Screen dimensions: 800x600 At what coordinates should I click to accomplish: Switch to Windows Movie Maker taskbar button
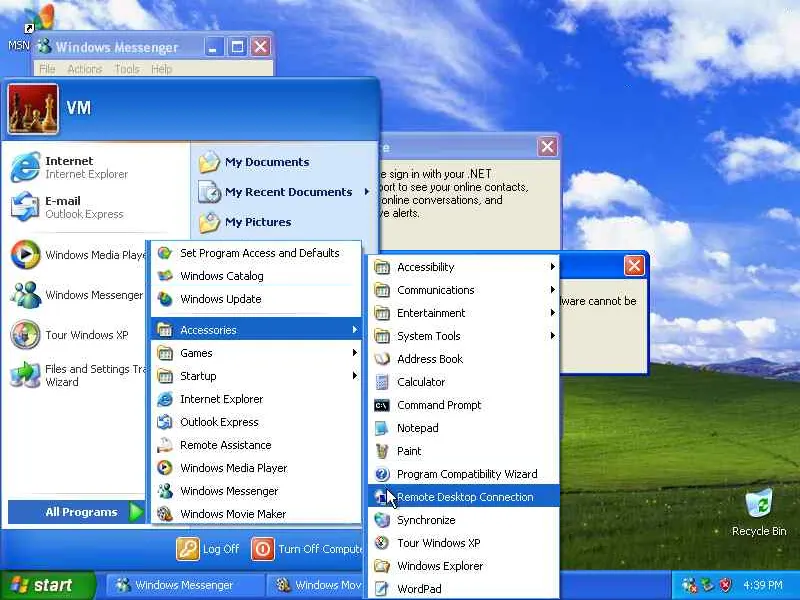(316, 585)
